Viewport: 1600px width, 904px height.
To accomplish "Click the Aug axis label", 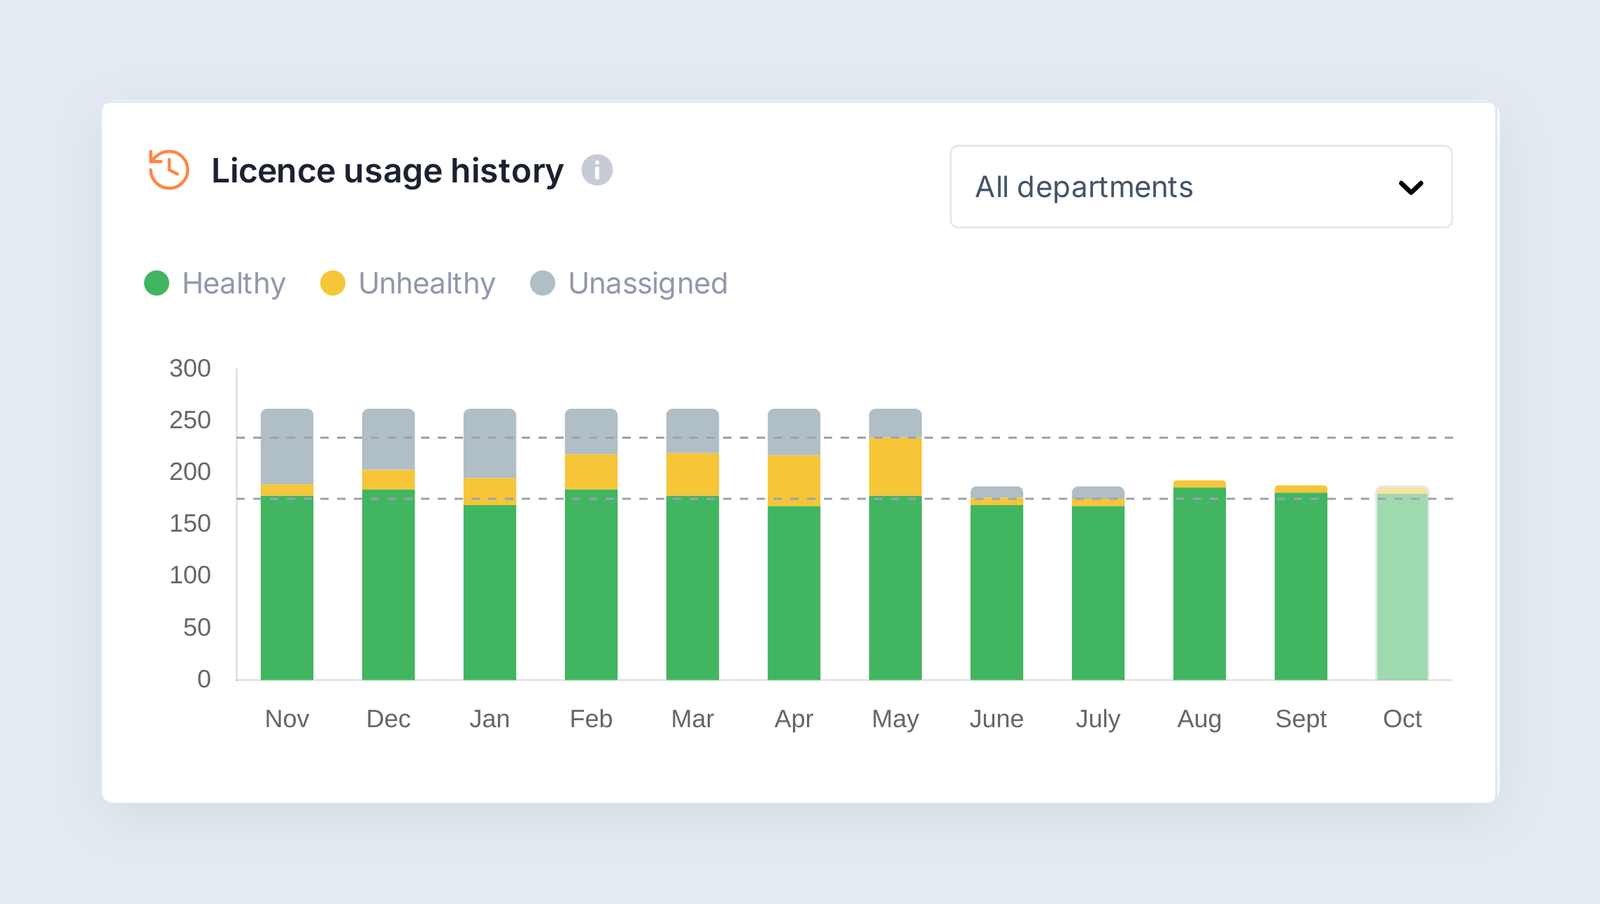I will click(x=1199, y=719).
